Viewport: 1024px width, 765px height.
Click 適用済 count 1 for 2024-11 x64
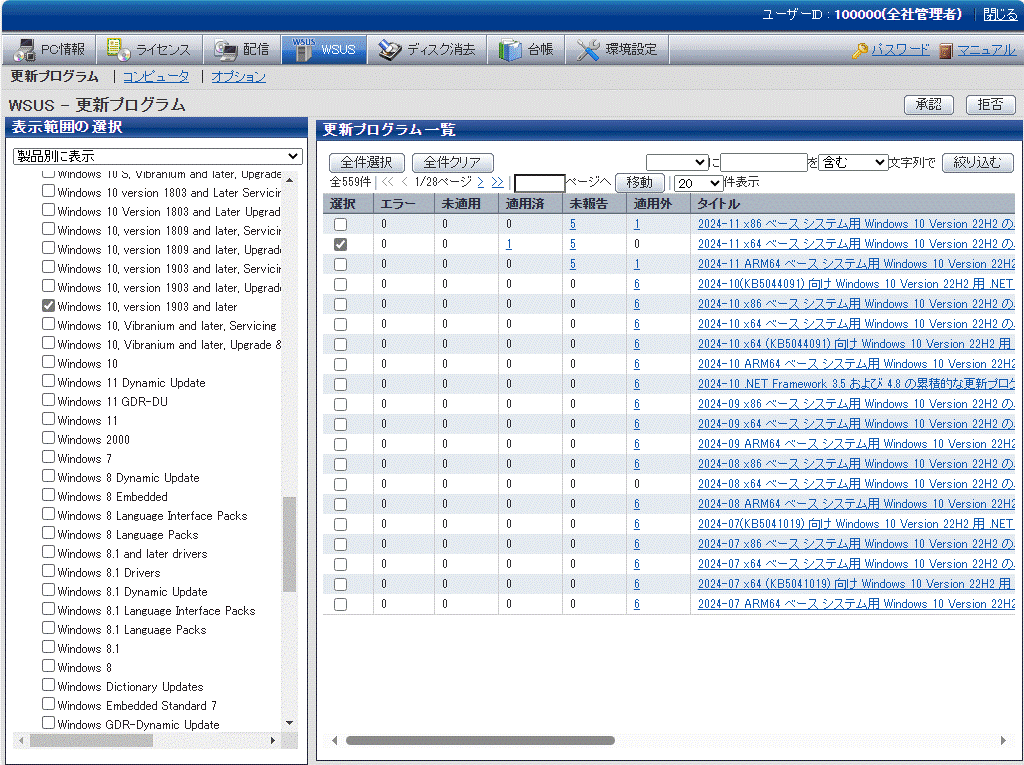(x=509, y=244)
